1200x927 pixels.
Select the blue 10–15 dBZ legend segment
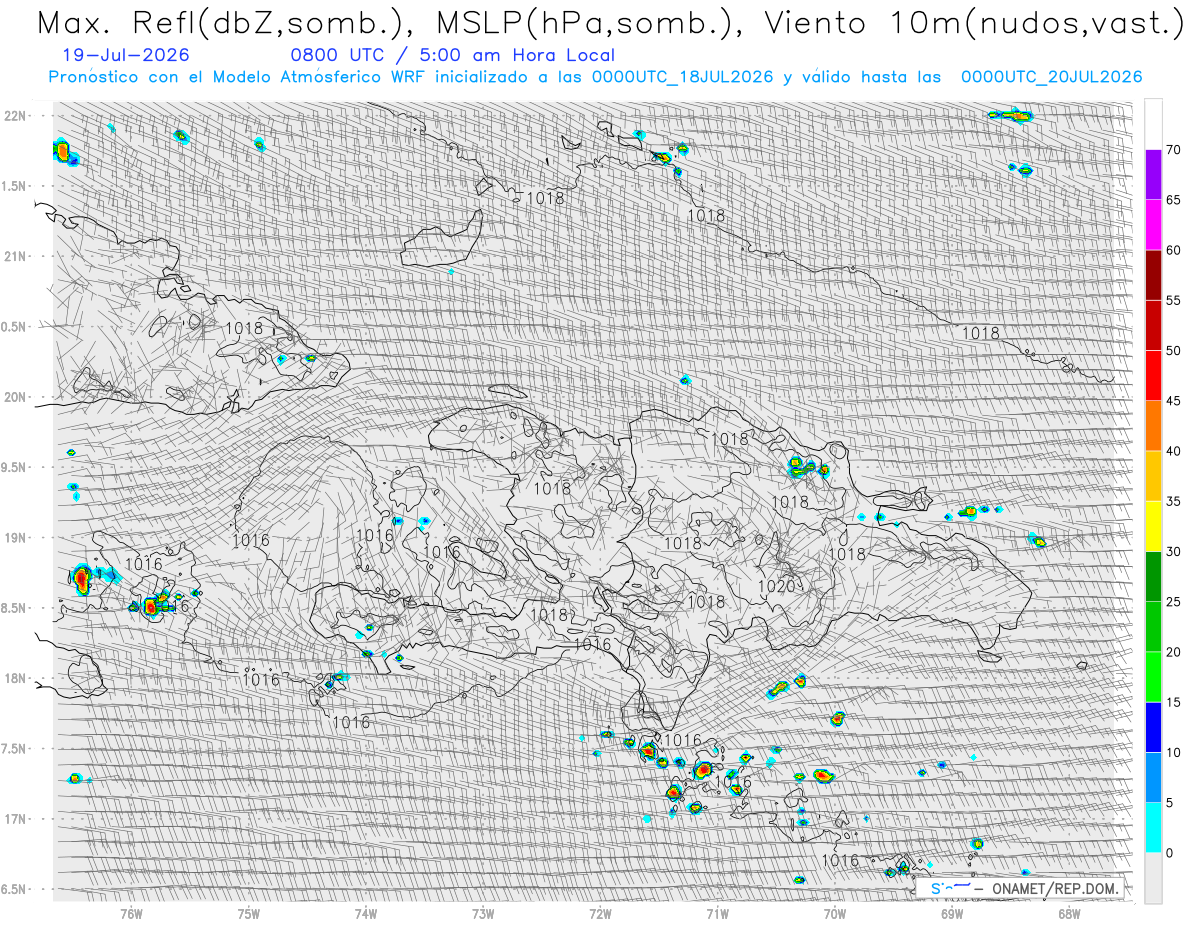pyautogui.click(x=1154, y=727)
